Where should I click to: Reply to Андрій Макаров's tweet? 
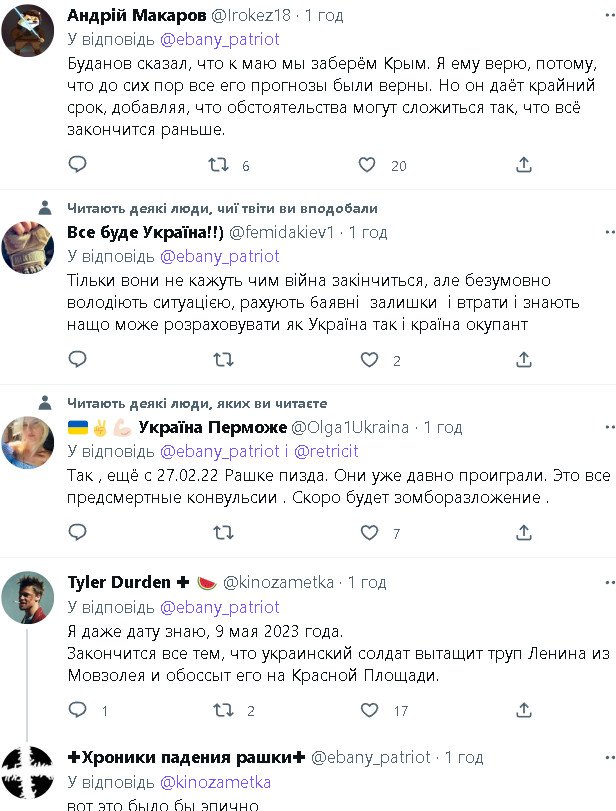tap(78, 165)
